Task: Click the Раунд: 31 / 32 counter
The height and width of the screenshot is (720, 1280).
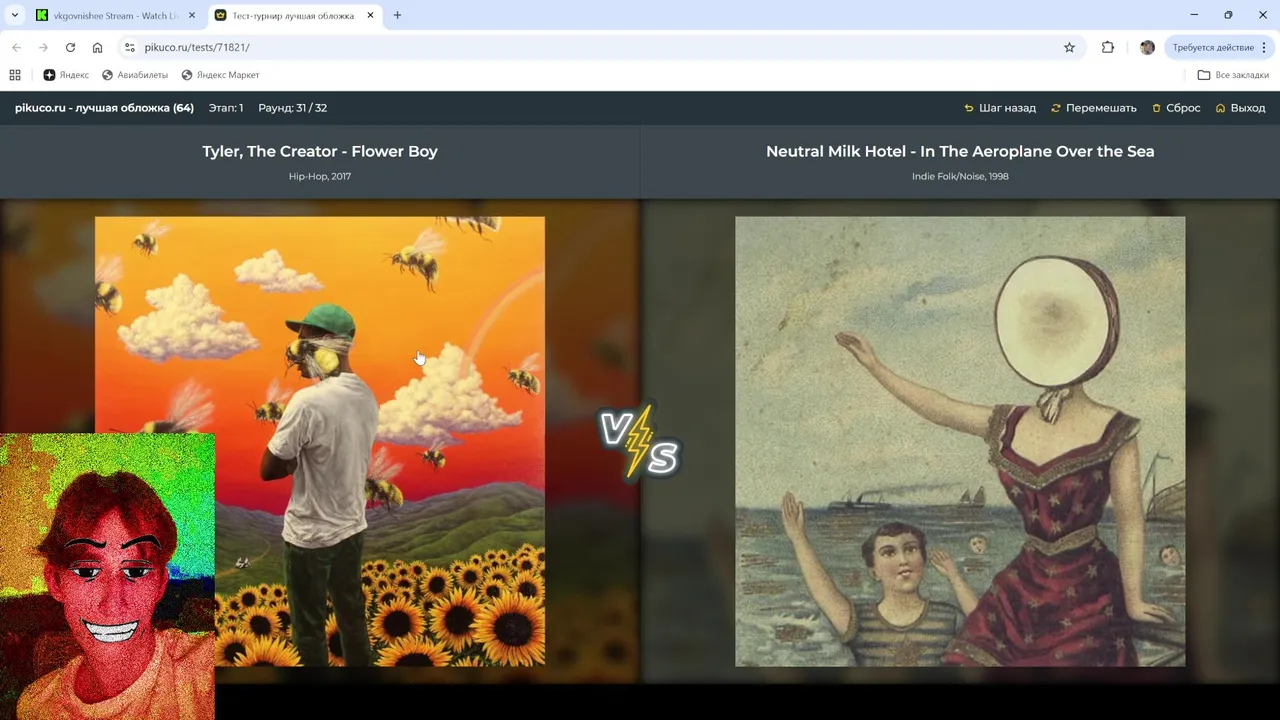Action: coord(292,108)
